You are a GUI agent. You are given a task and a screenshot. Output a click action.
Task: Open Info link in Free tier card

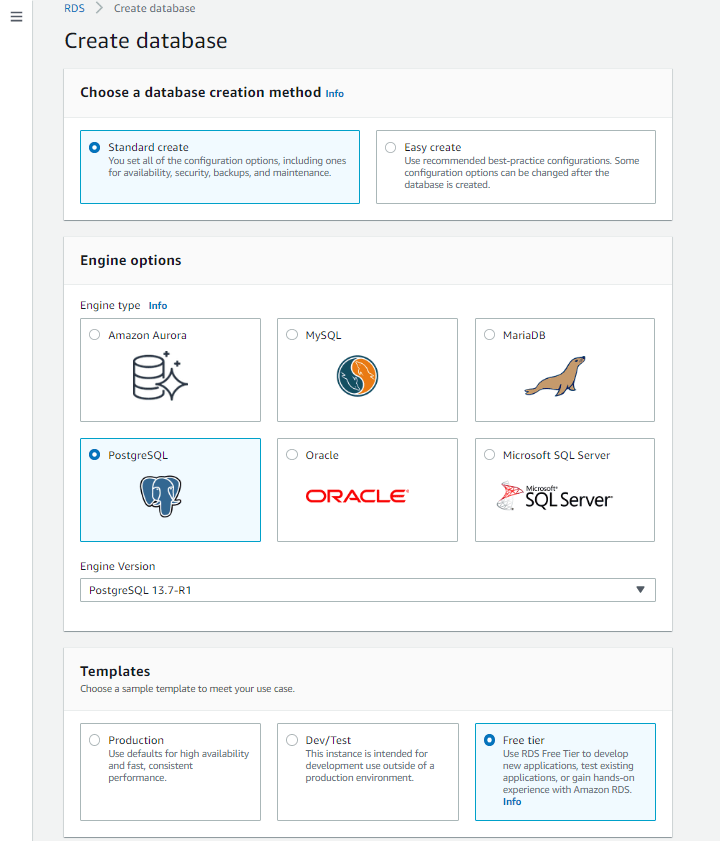(x=512, y=802)
